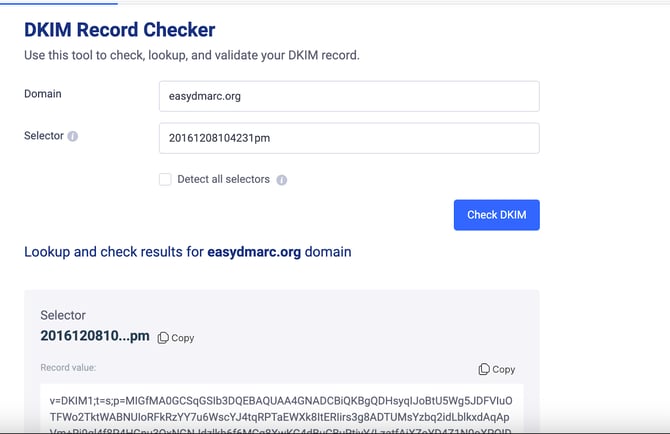
Task: Open info tooltip beside Detect all selectors
Action: click(x=282, y=180)
